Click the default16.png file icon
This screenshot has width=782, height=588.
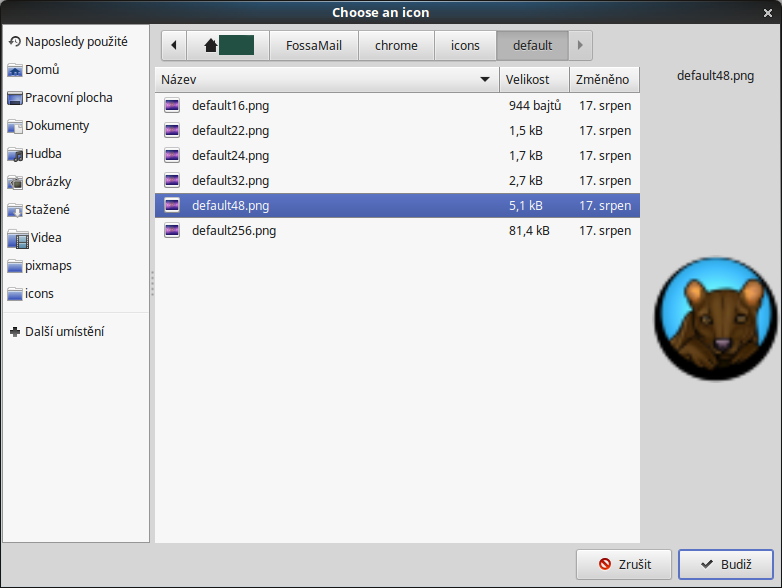tap(172, 105)
